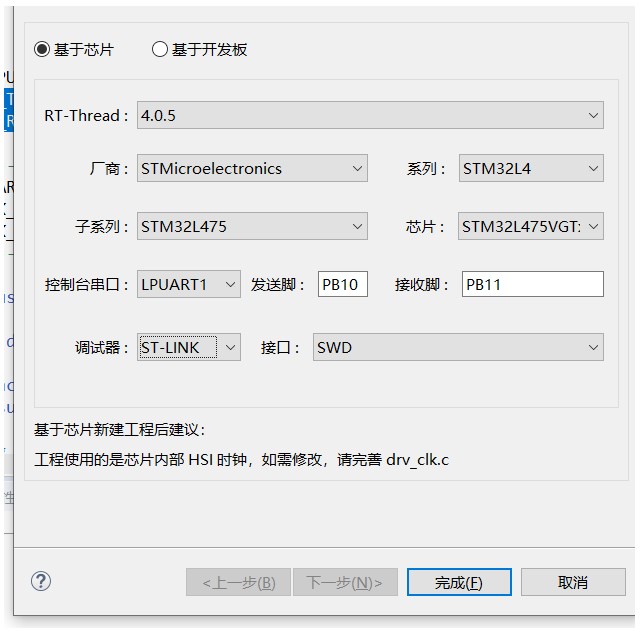Viewport: 640px width, 635px height.
Task: Click the help question mark icon
Action: pyautogui.click(x=41, y=581)
